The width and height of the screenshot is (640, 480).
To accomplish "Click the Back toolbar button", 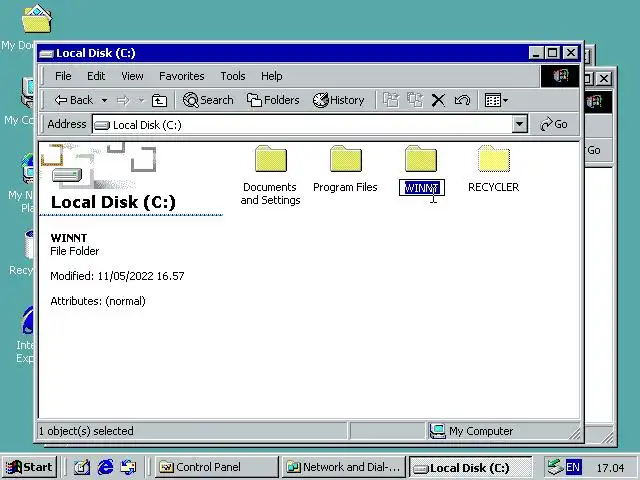I will pyautogui.click(x=73, y=100).
